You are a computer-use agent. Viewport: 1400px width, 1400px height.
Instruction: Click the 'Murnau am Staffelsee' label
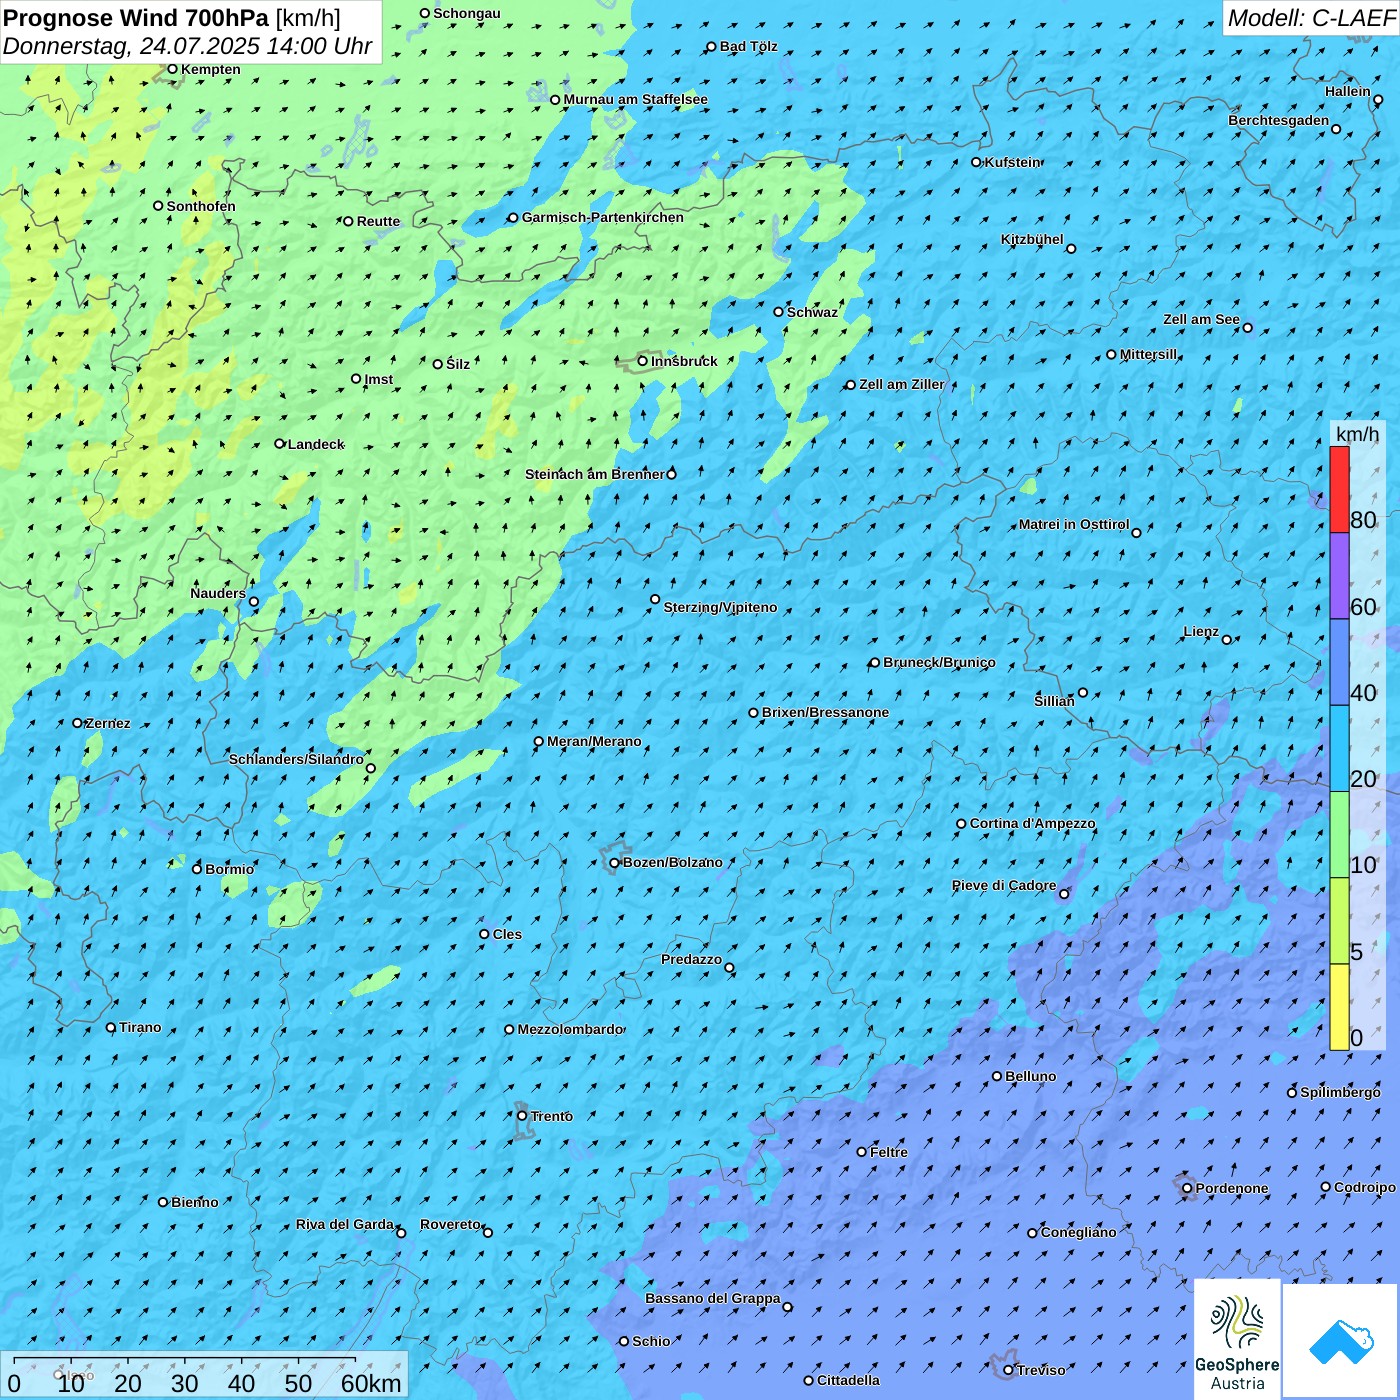tap(635, 99)
